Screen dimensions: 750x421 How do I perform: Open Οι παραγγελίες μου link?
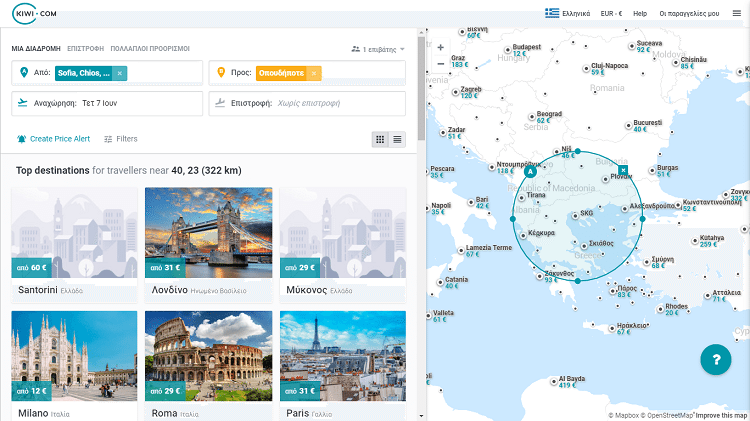pos(689,13)
